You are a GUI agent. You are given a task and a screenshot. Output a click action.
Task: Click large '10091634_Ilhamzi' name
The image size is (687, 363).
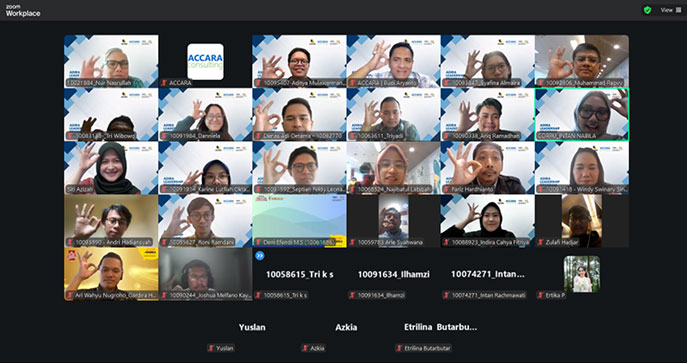point(393,275)
